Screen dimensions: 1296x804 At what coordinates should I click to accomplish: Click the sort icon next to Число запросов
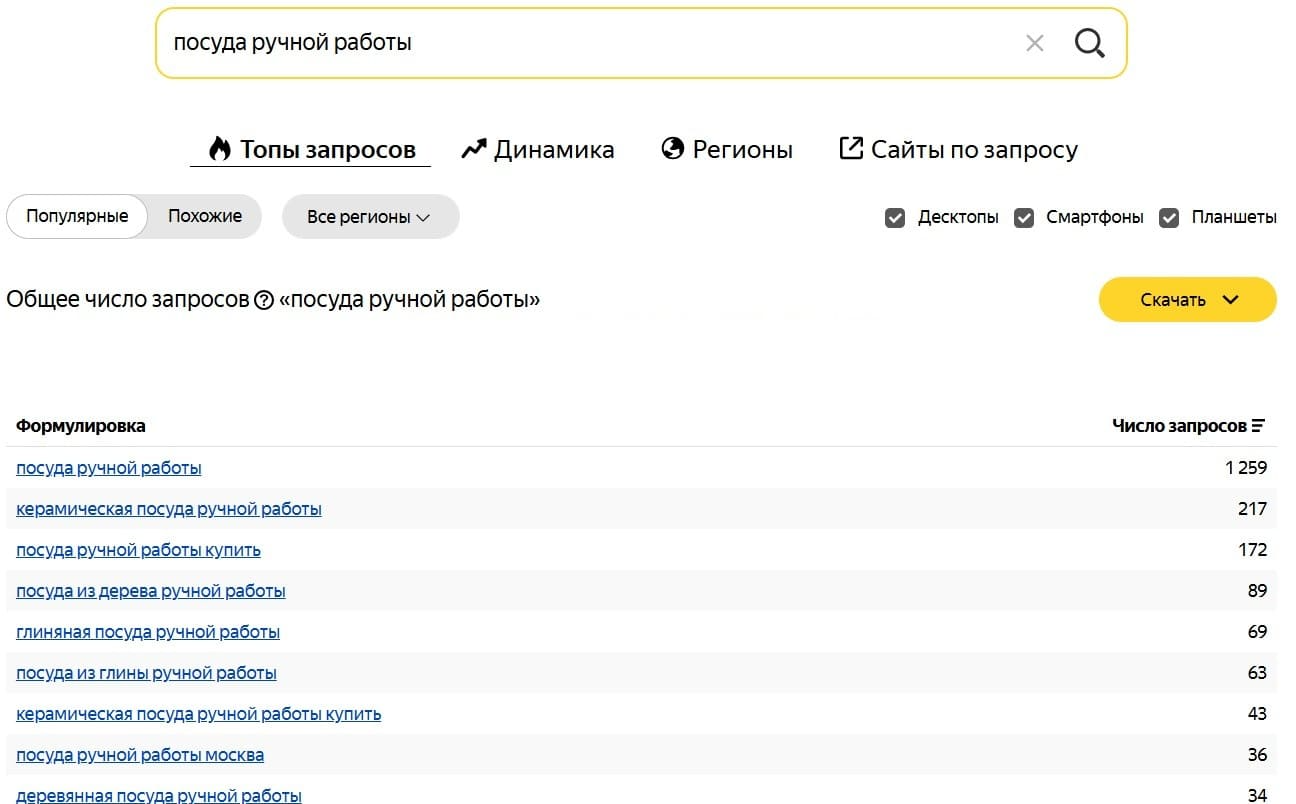click(x=1258, y=426)
